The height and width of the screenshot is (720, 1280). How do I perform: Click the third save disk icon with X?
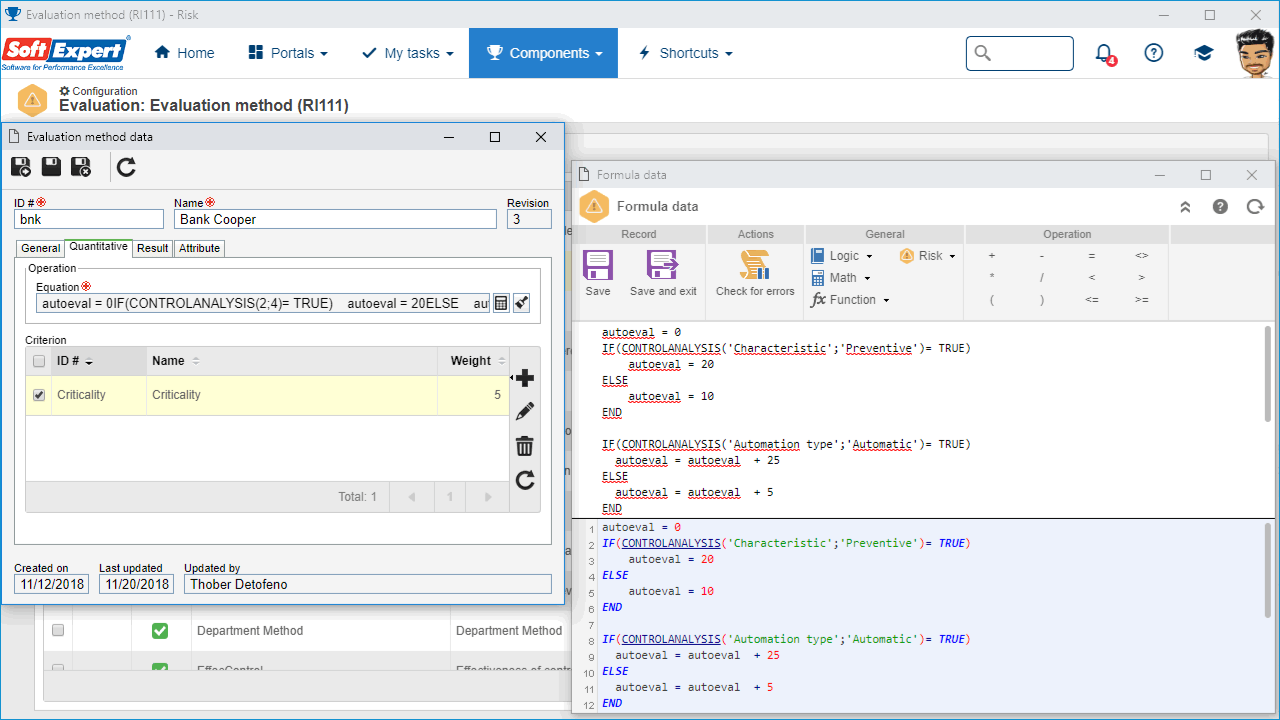(x=81, y=167)
